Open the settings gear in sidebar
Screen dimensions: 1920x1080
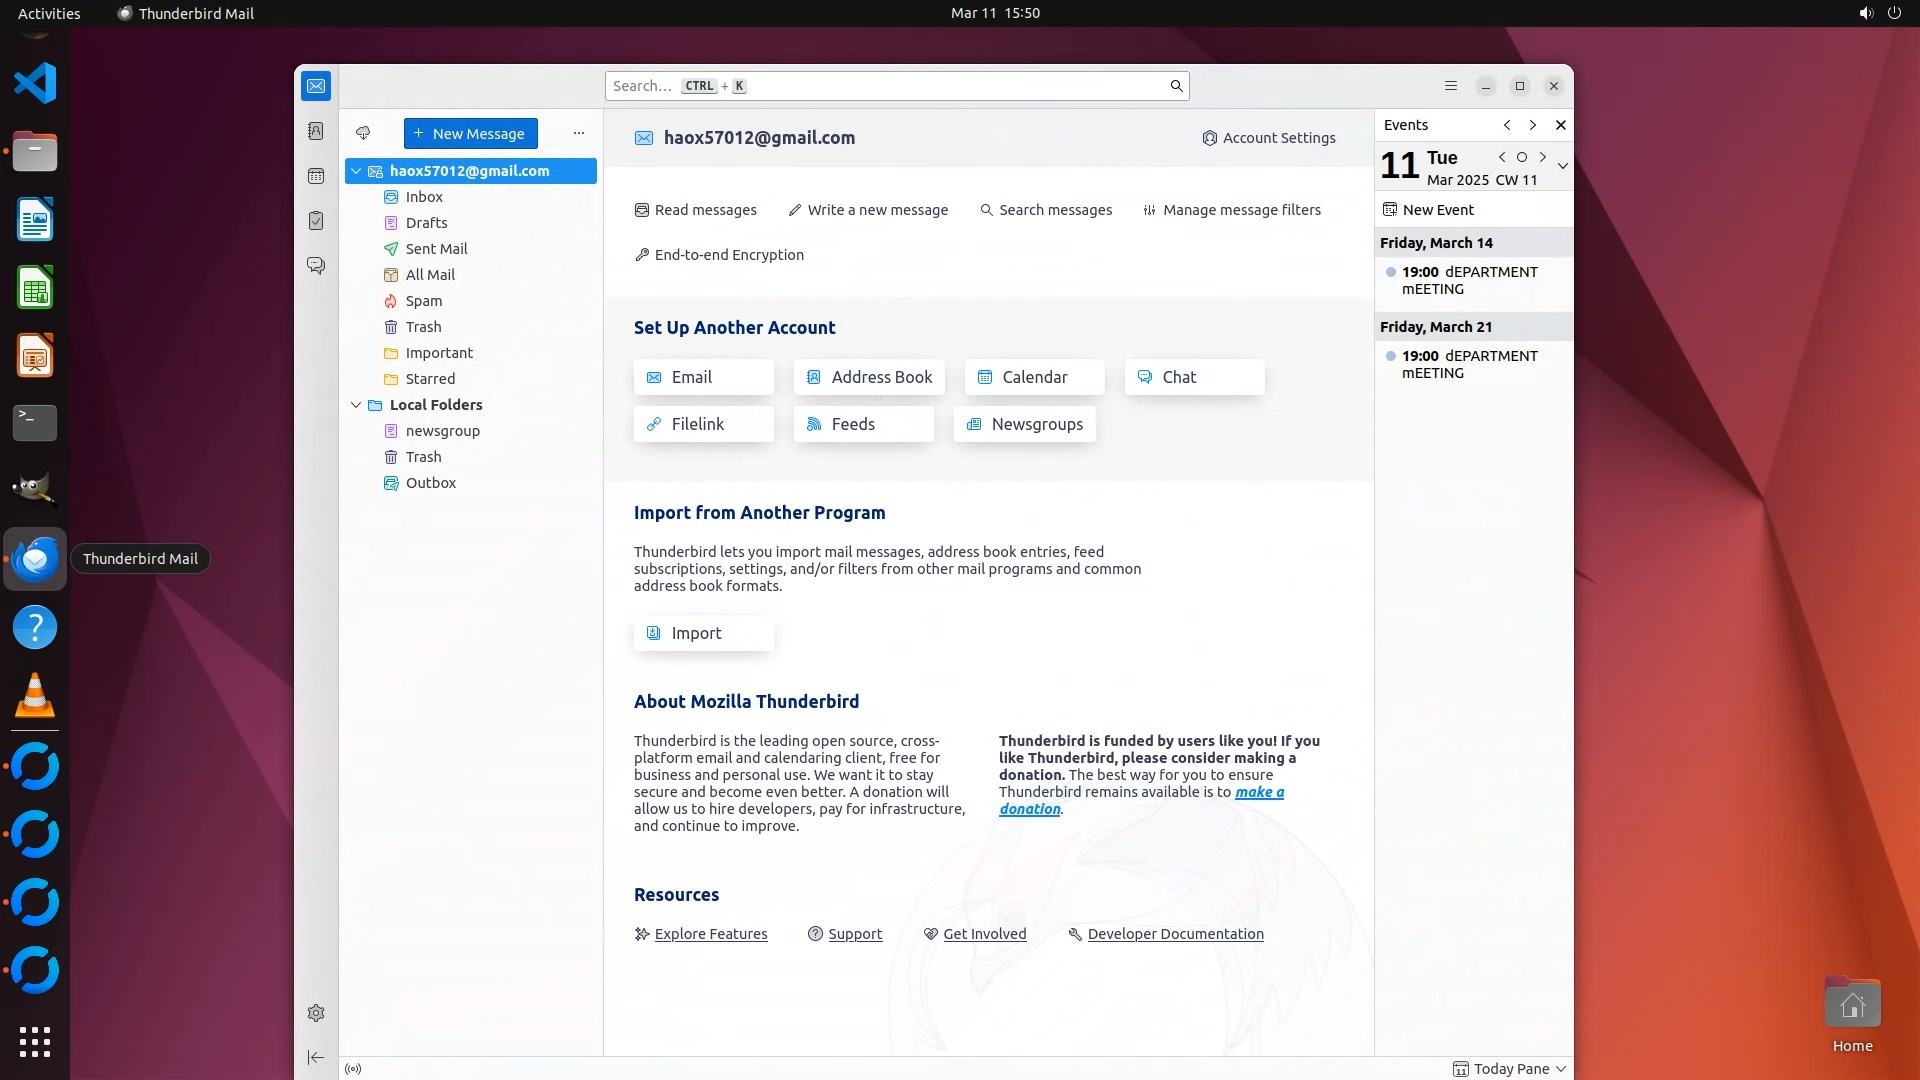316,1013
